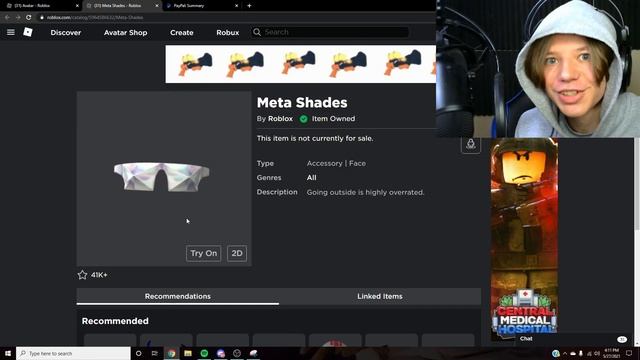
Task: Switch the item preview to 2D
Action: [x=237, y=253]
